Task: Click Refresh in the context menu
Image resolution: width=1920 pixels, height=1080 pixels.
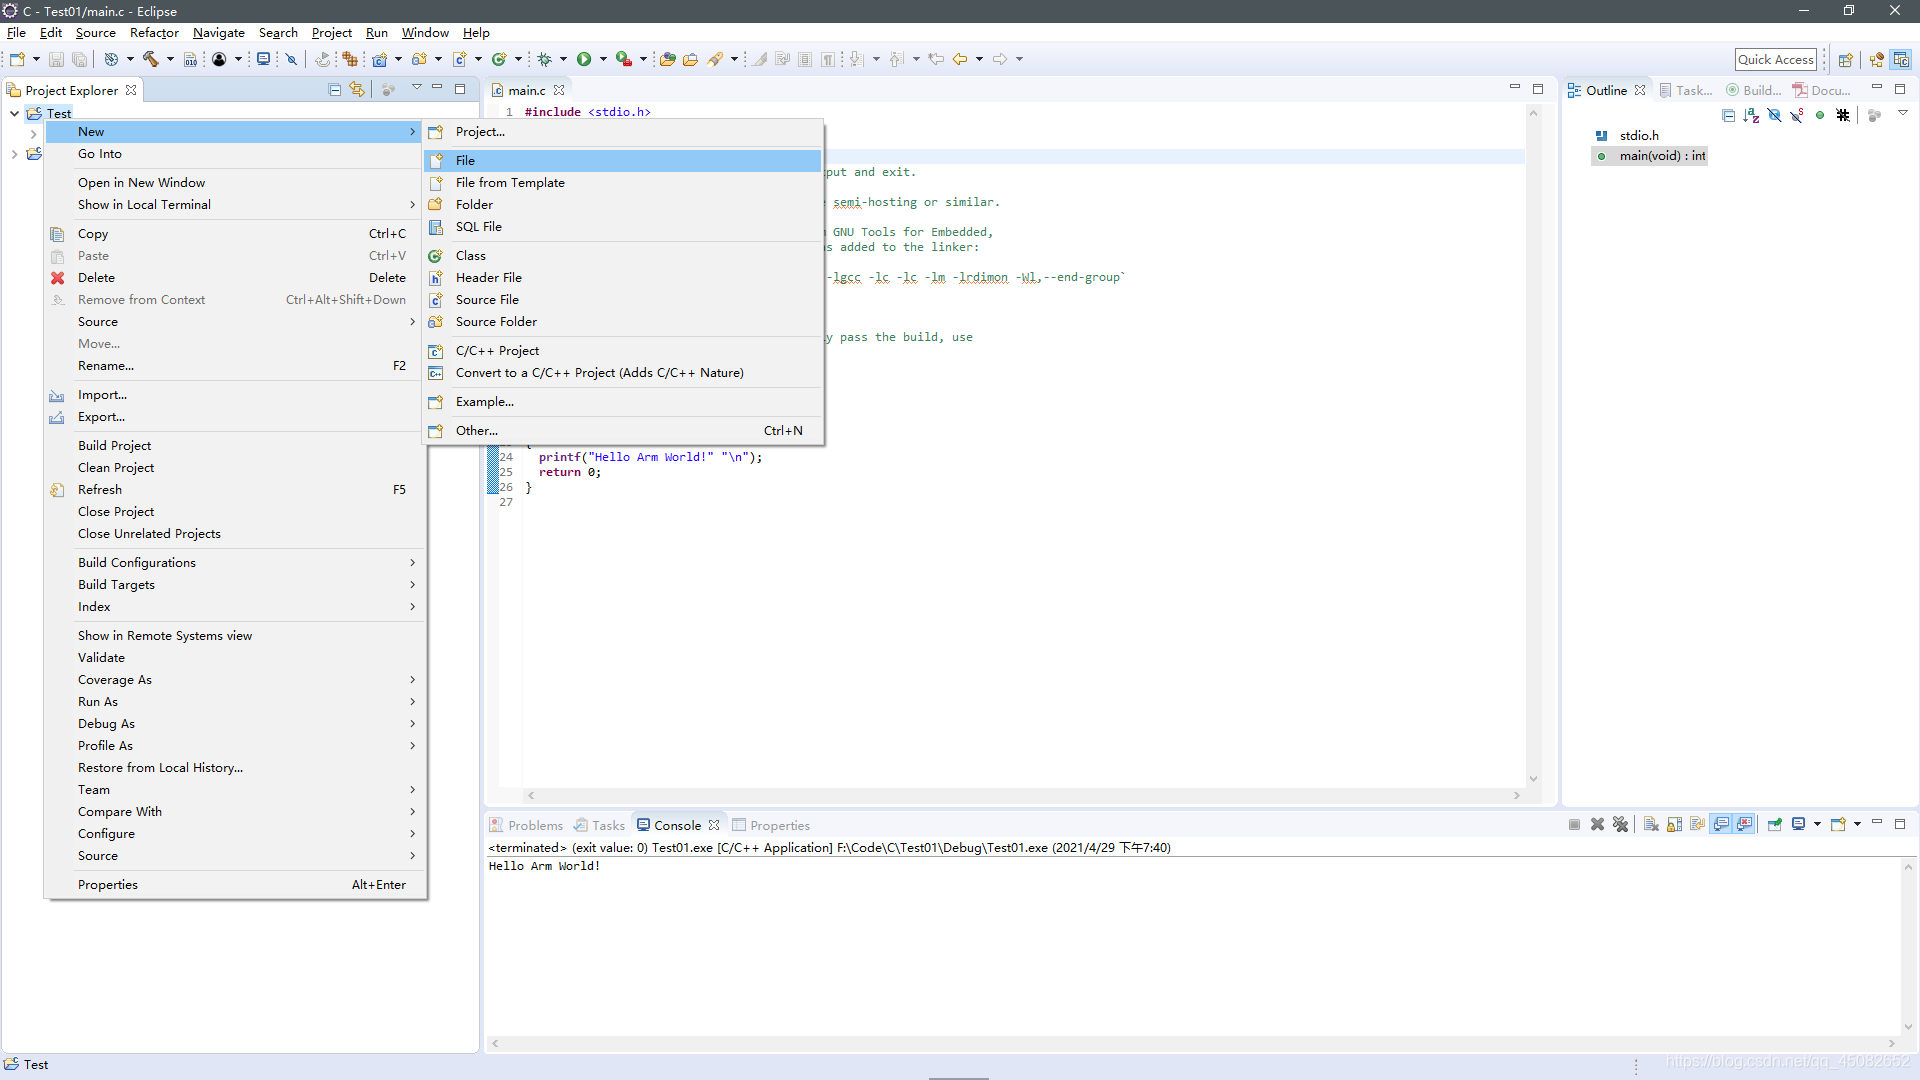Action: coord(236,489)
